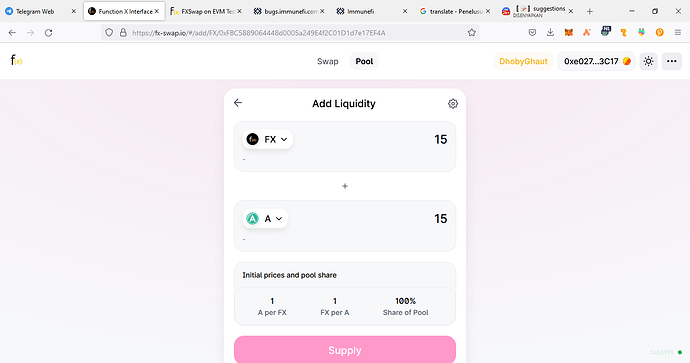Open the 0xe027...3C17 wallet account button
The image size is (690, 363).
pos(596,61)
